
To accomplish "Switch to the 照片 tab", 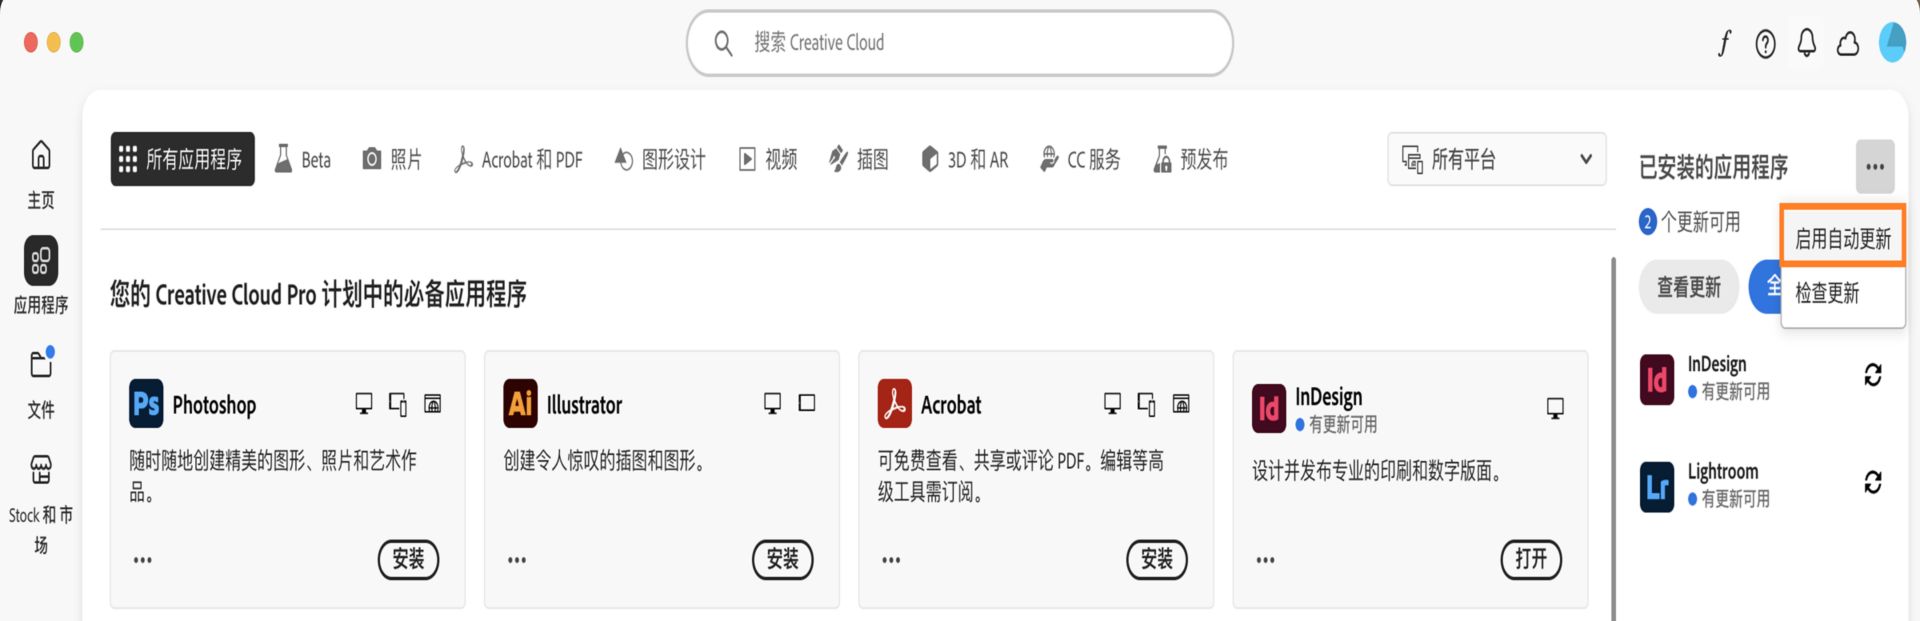I will pos(392,159).
